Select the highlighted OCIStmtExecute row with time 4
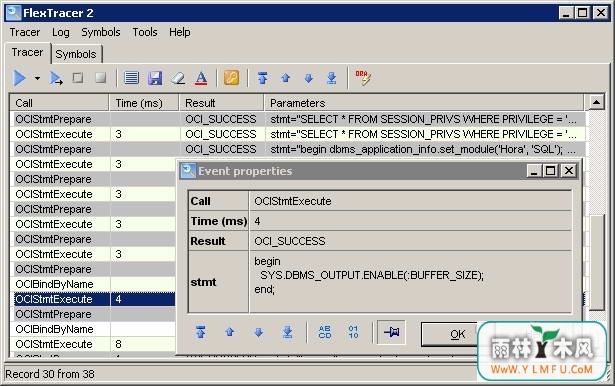 pyautogui.click(x=95, y=299)
